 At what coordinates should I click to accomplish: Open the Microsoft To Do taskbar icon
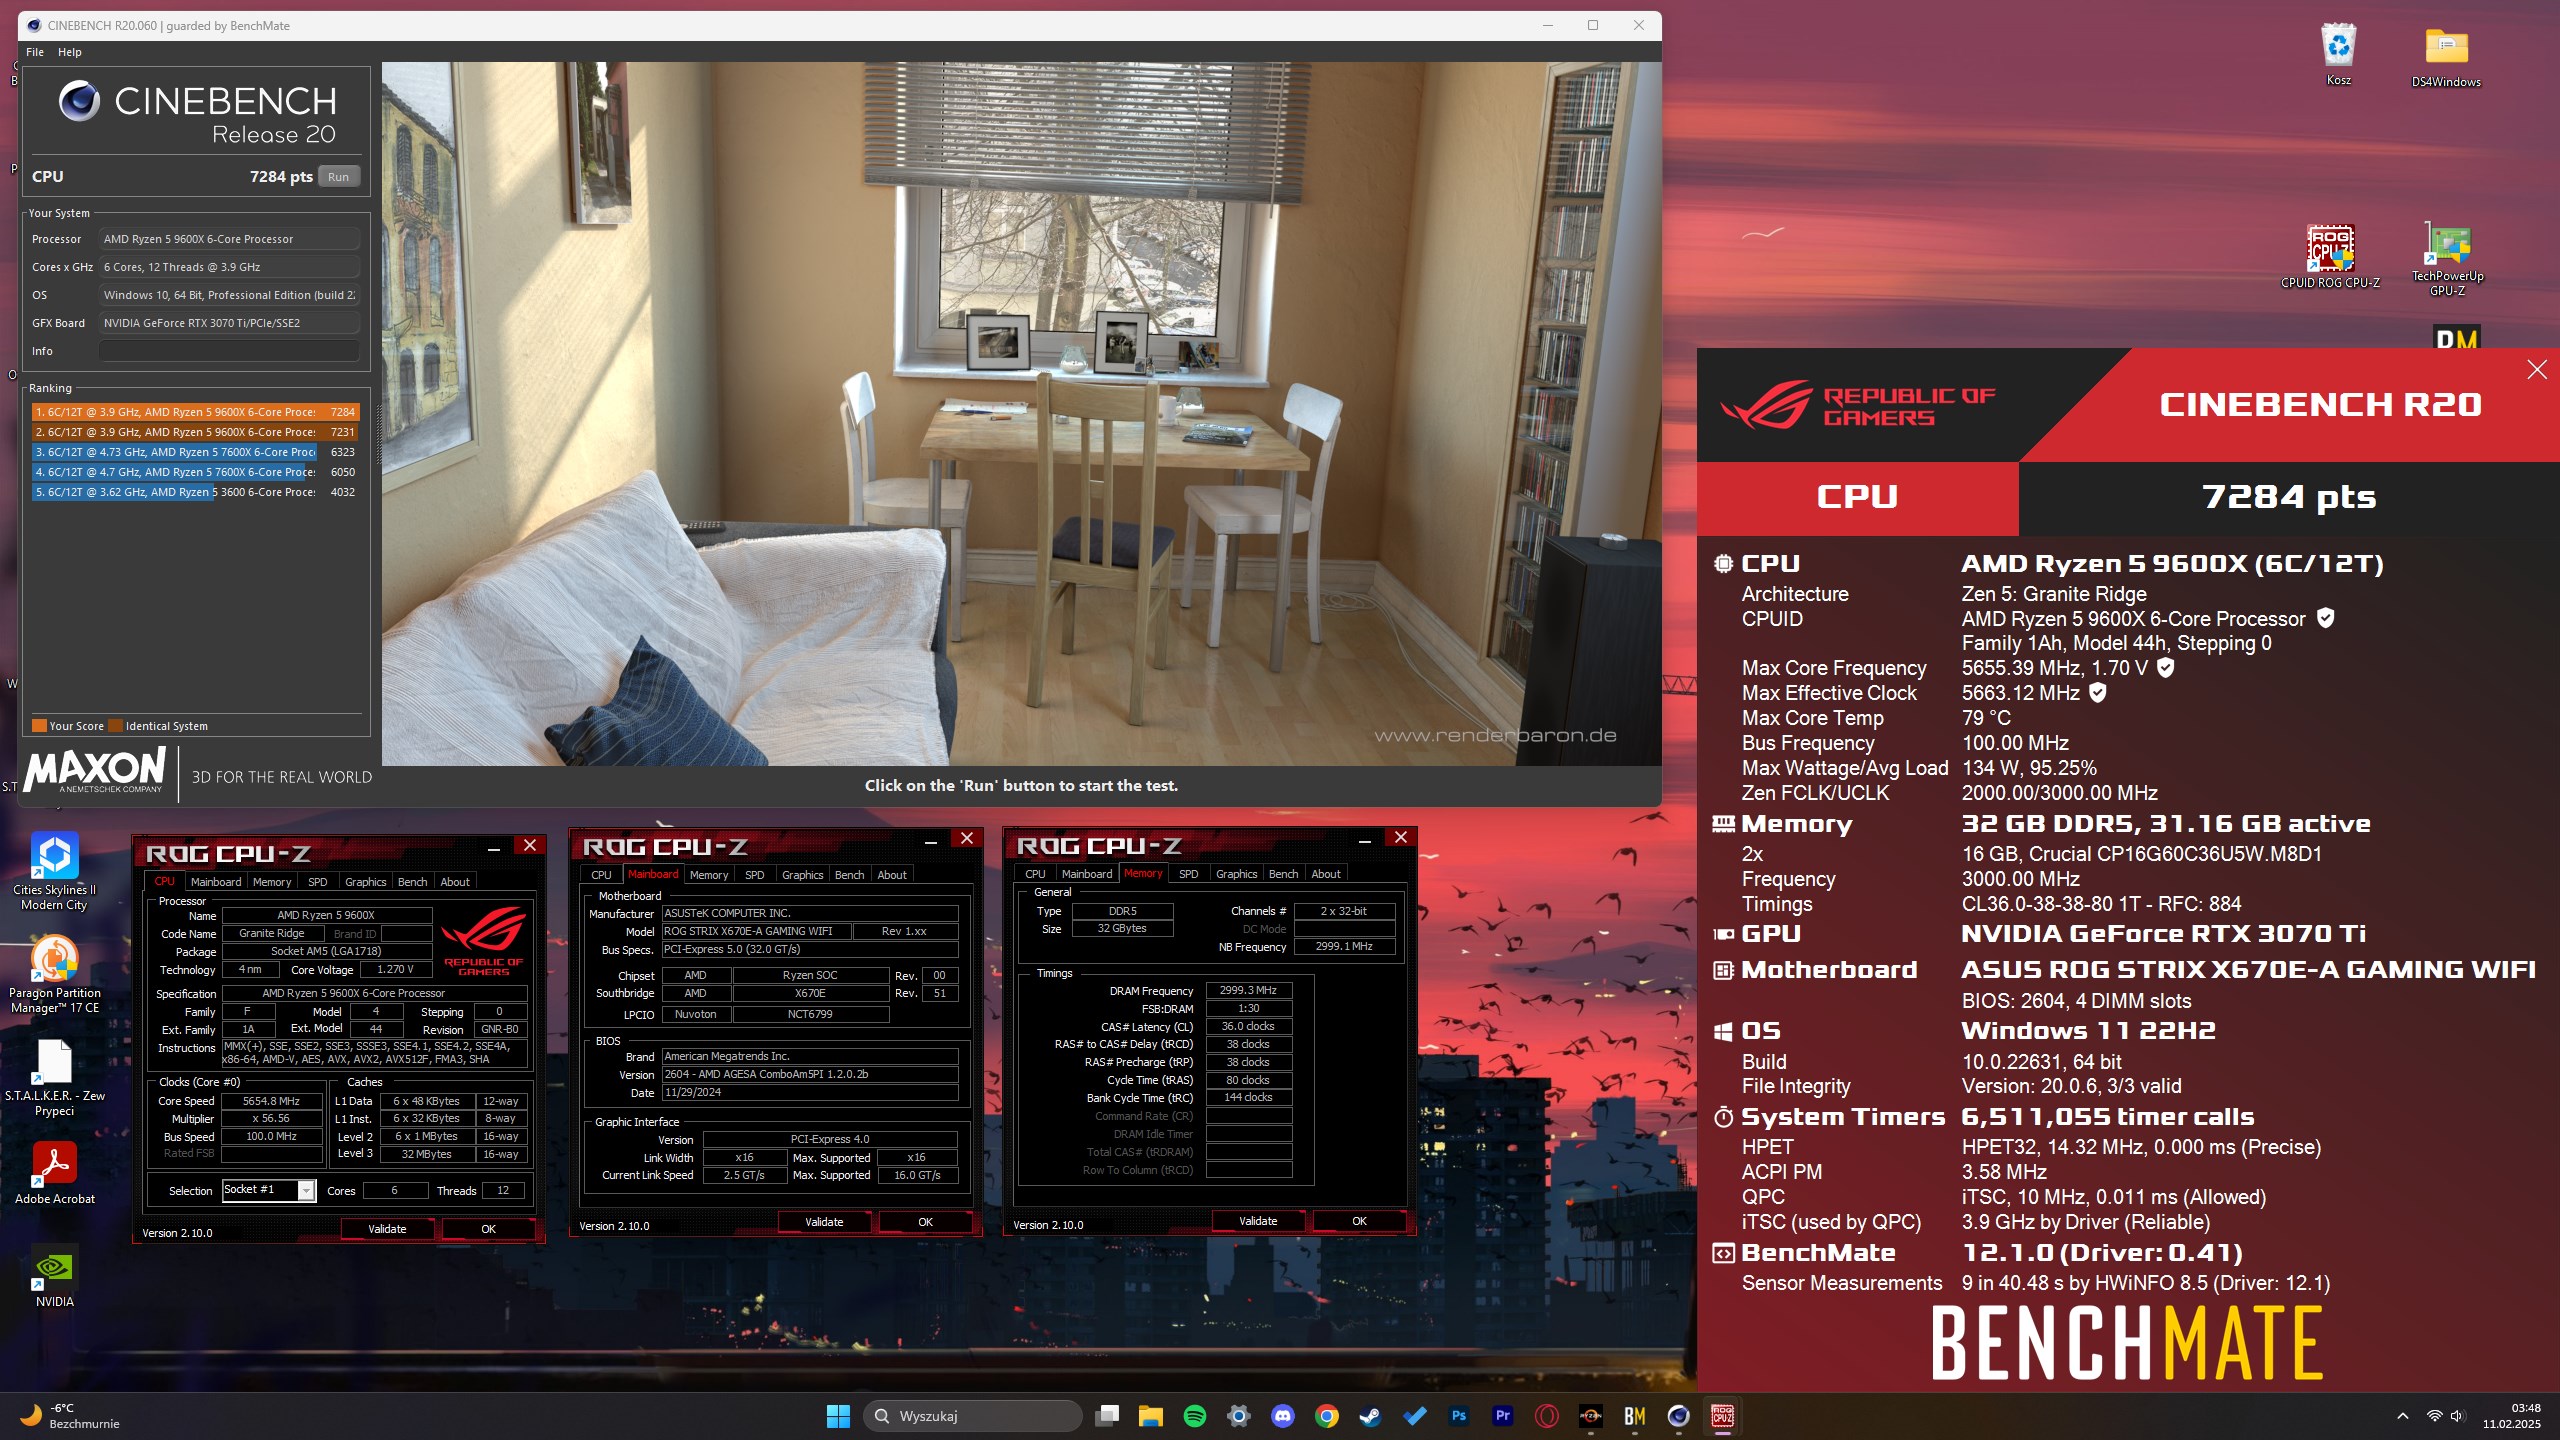tap(1414, 1416)
